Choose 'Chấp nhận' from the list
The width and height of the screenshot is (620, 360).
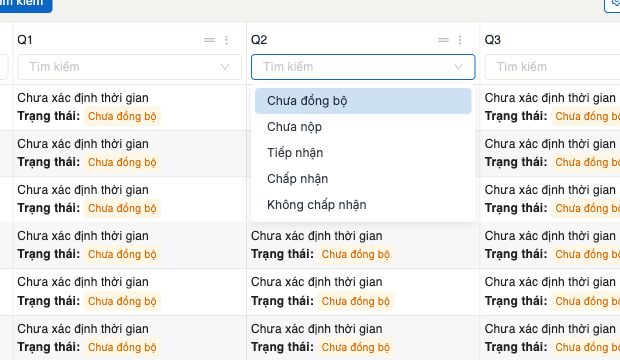tap(363, 179)
